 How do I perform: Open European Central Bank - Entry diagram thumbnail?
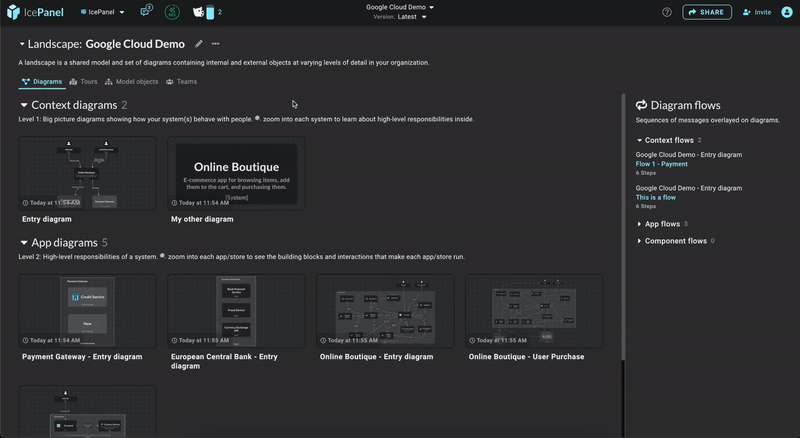click(x=236, y=311)
